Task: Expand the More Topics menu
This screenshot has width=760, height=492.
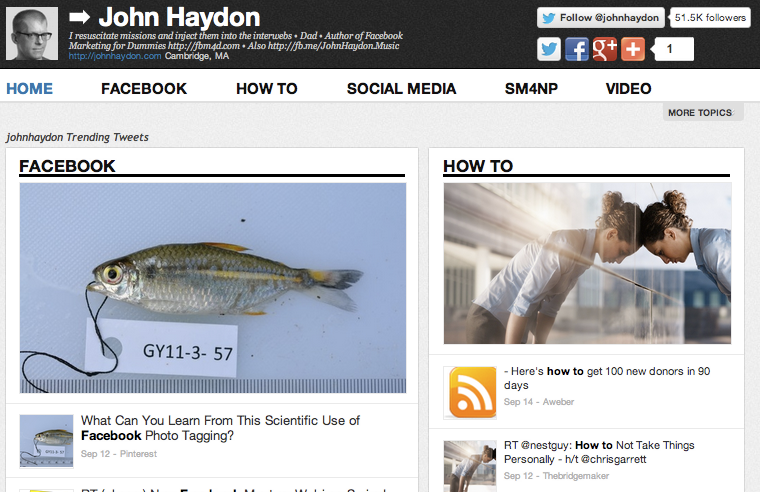Action: point(701,113)
